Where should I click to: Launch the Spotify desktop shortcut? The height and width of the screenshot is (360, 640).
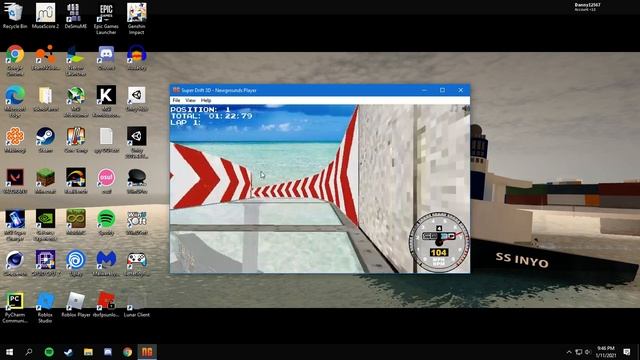point(106,222)
